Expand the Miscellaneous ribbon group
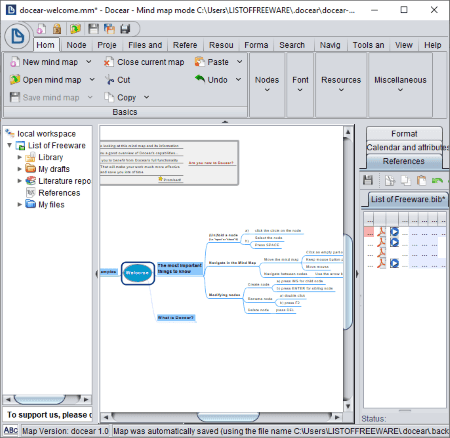This screenshot has width=450, height=438. tap(400, 84)
